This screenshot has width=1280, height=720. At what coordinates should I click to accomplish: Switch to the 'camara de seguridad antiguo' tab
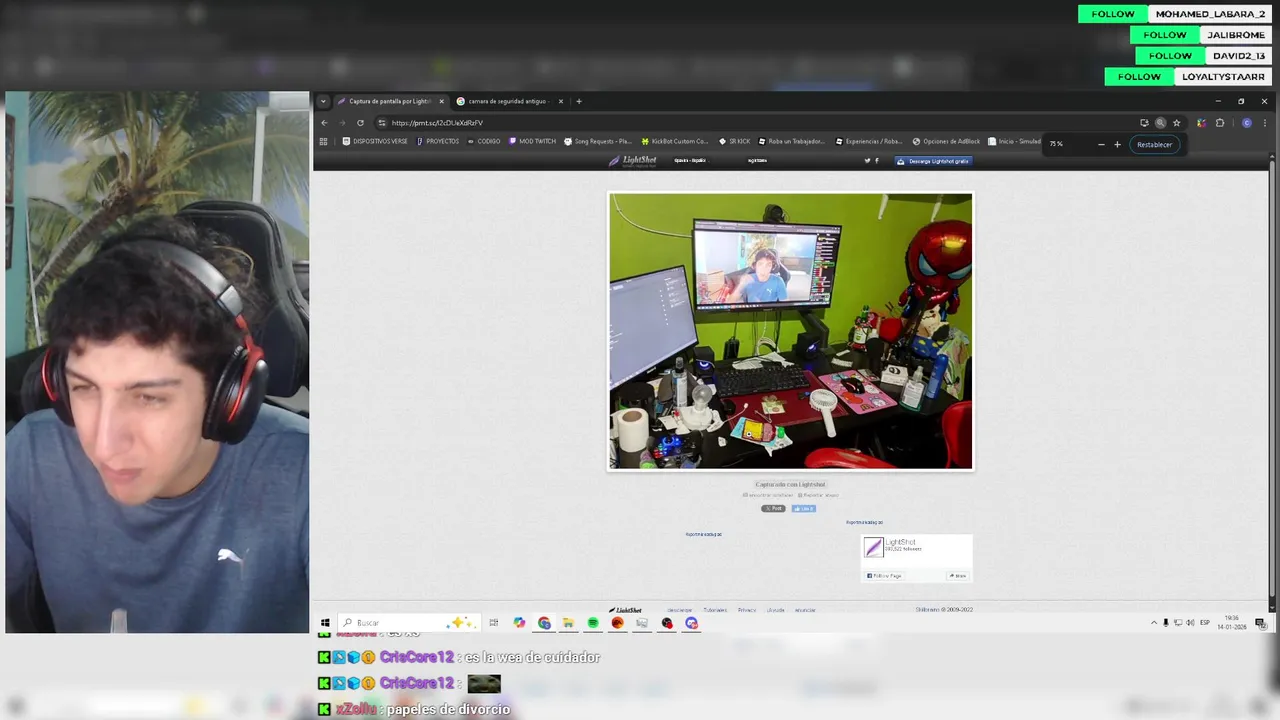(x=509, y=101)
